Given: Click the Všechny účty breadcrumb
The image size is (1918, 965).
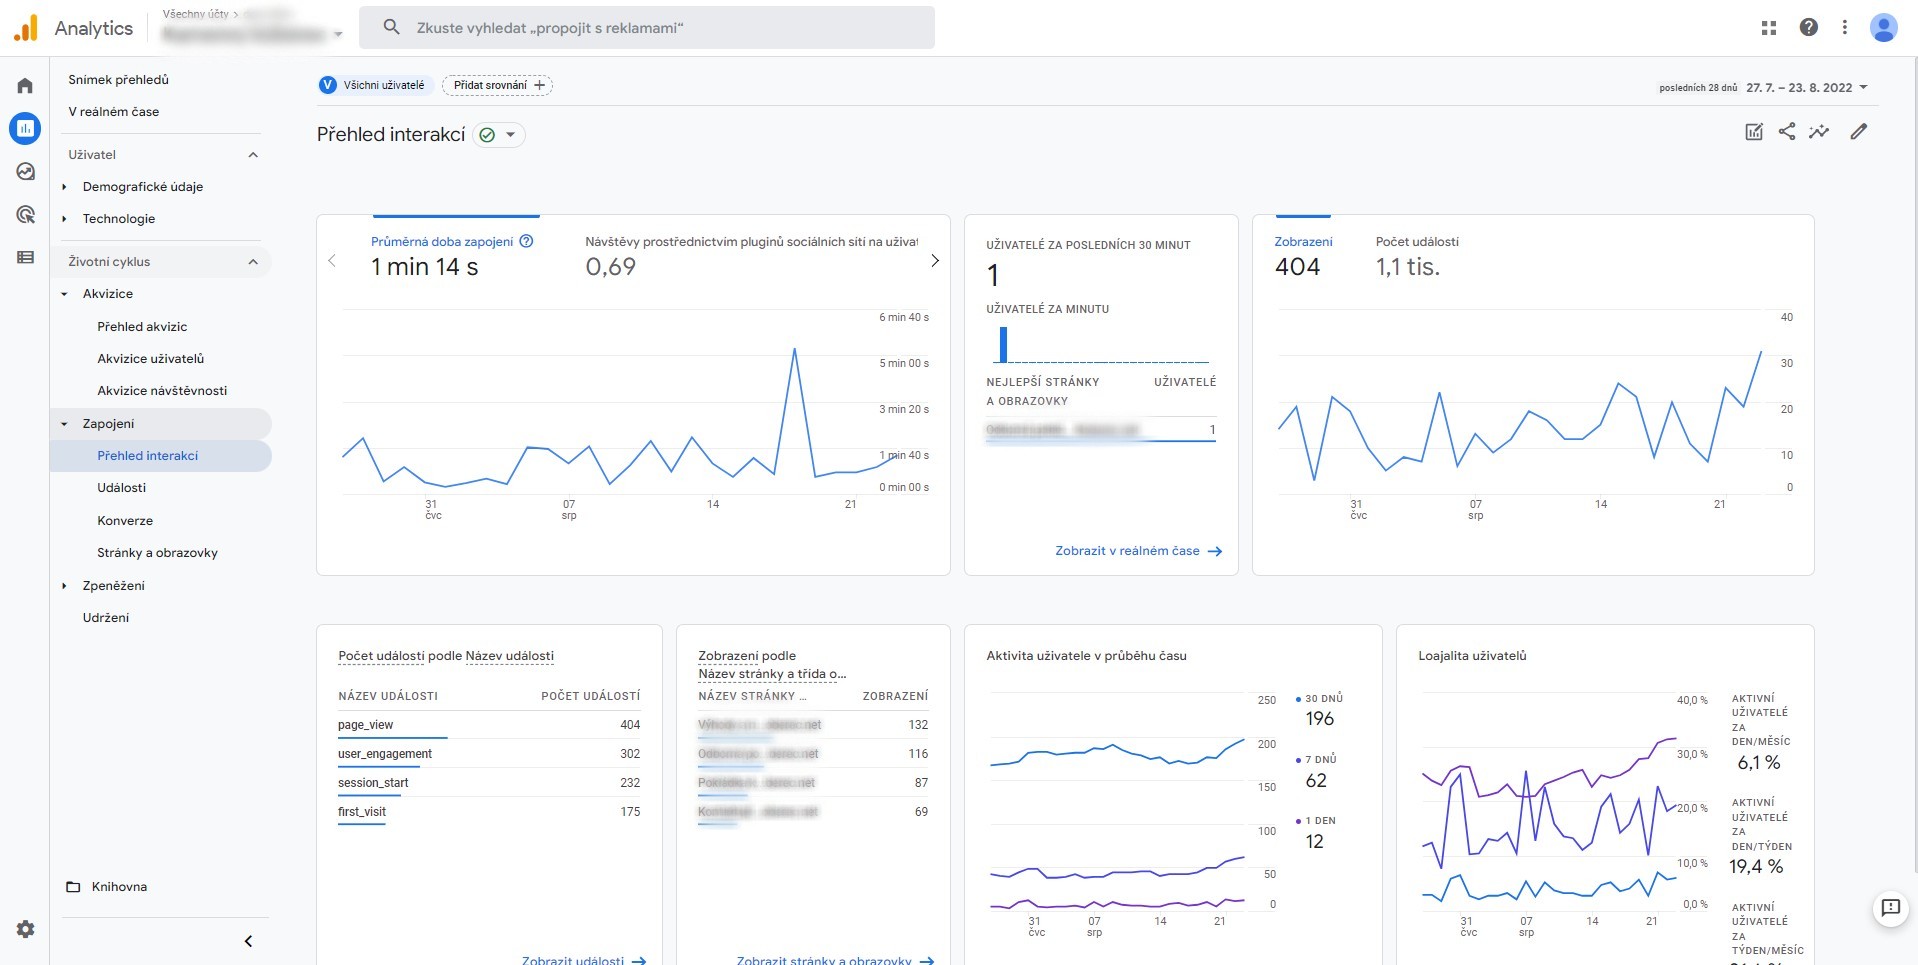Looking at the screenshot, I should [x=196, y=14].
